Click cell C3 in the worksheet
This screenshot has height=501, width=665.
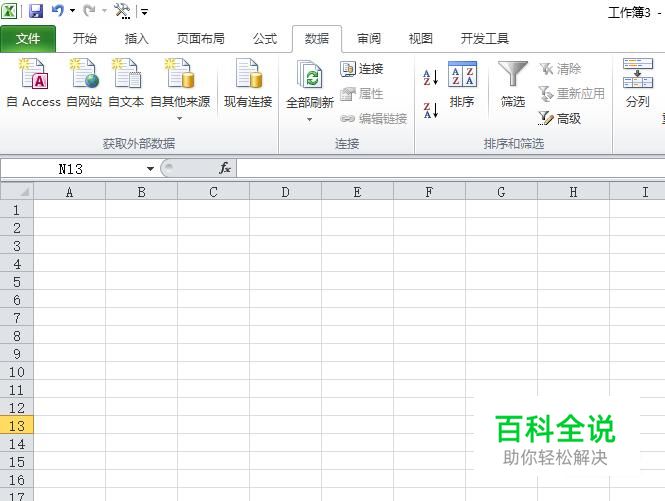click(x=213, y=245)
